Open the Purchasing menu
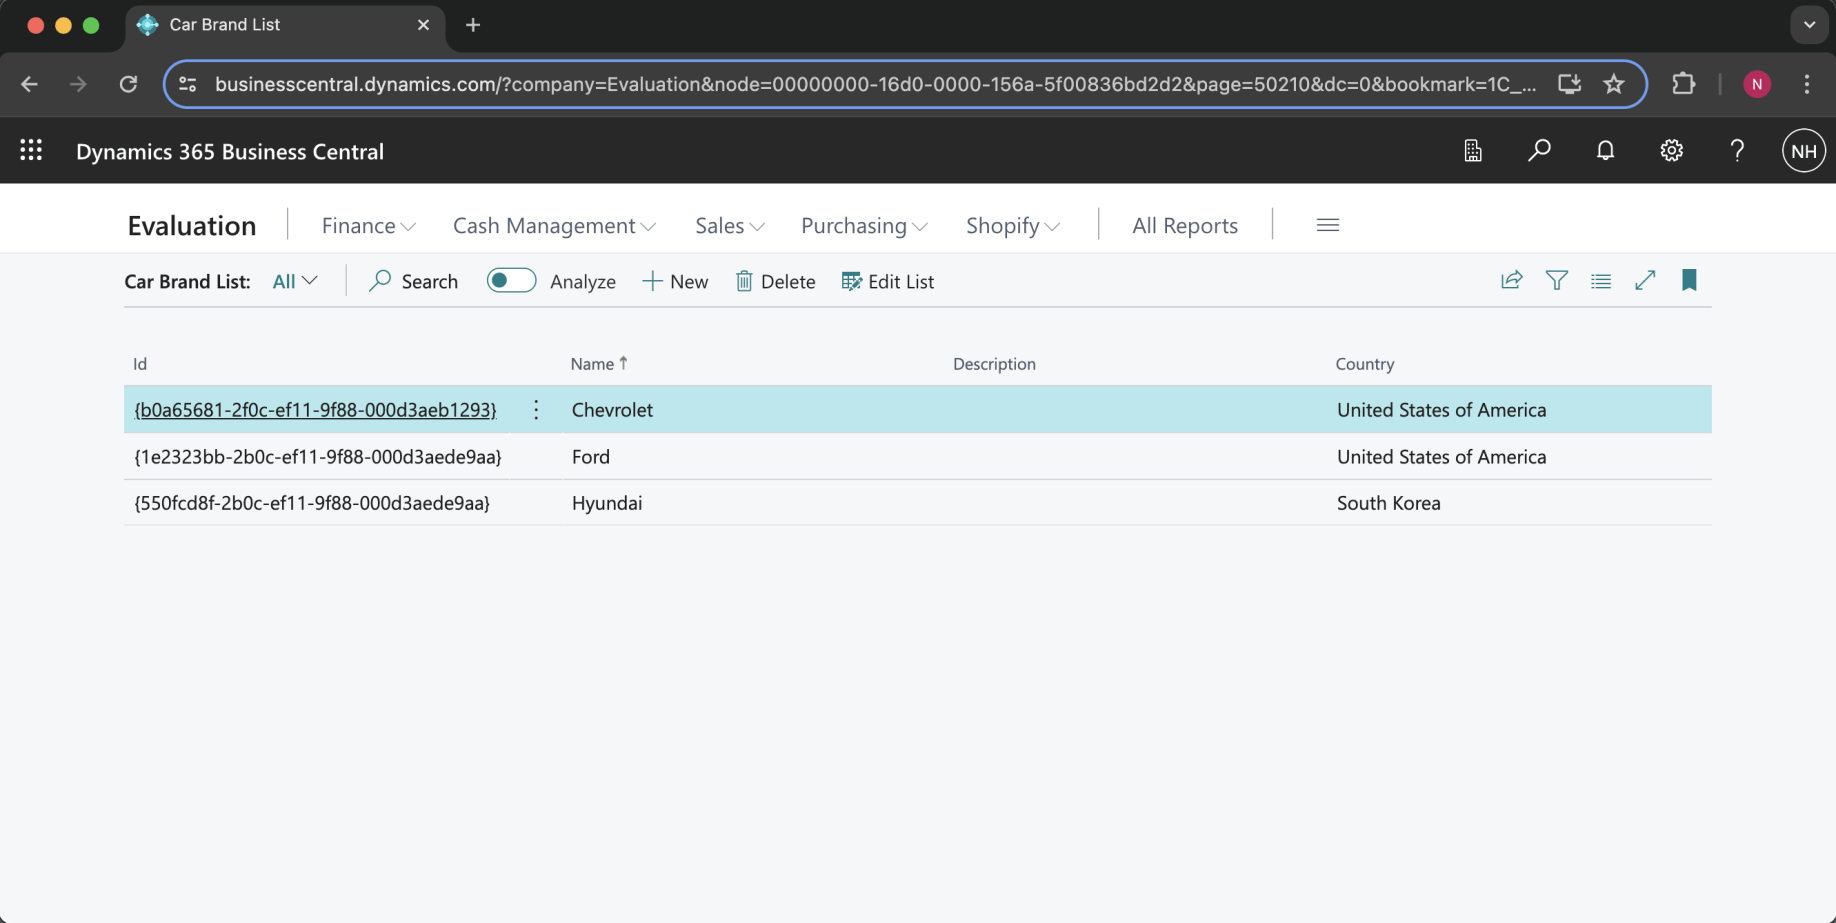The image size is (1836, 923). click(864, 226)
